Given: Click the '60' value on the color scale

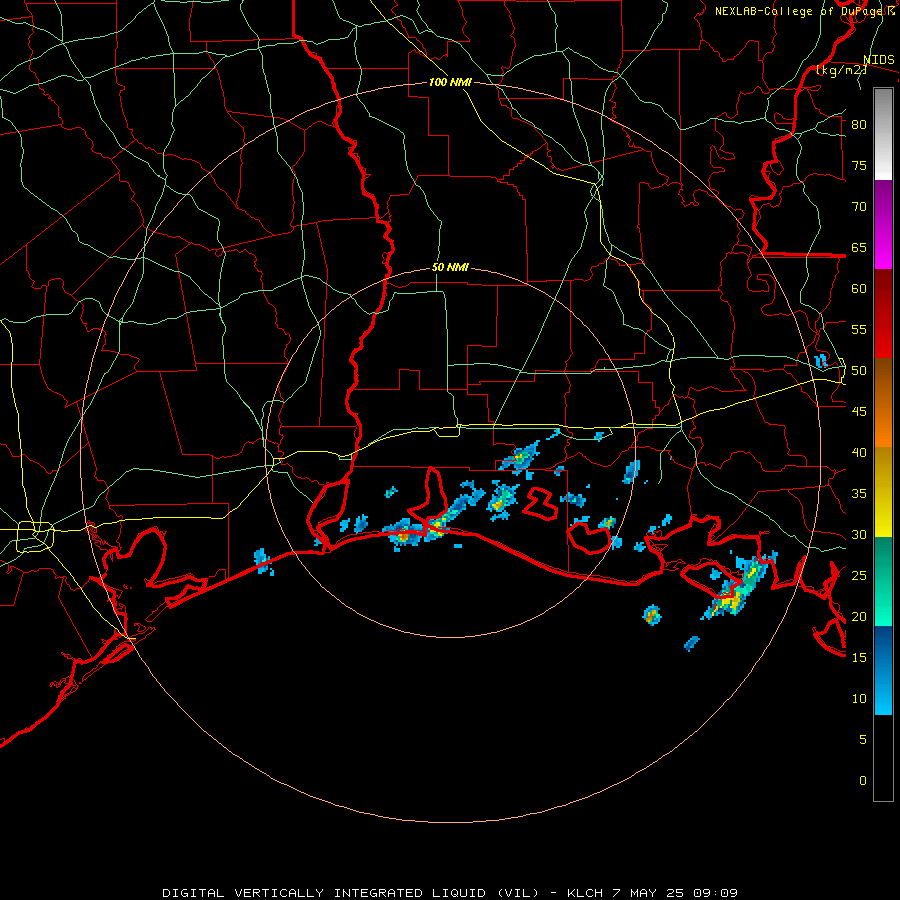Looking at the screenshot, I should [859, 289].
